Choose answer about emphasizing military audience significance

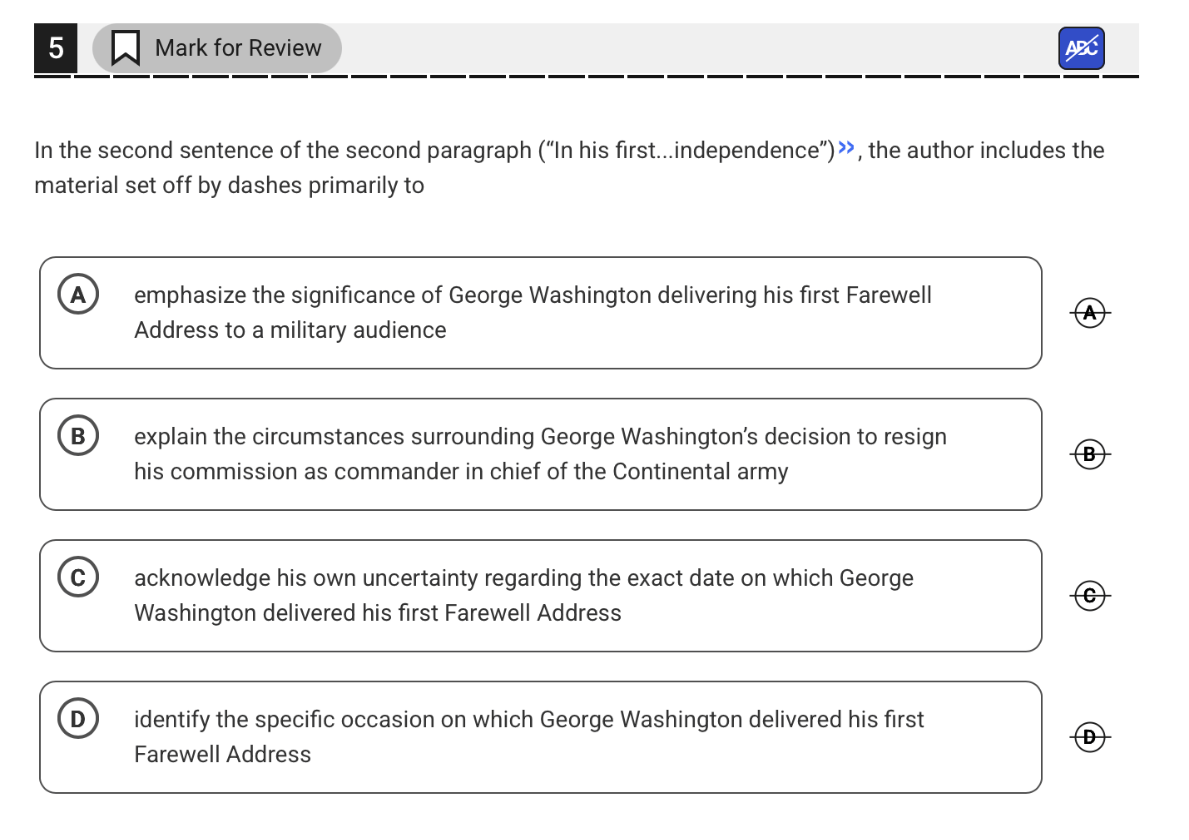541,313
